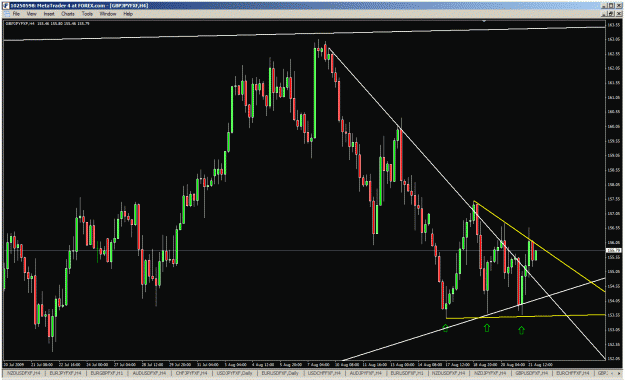Switch to the AUDJPYFXF,H4 chart tab
This screenshot has height=380, width=625.
[366, 373]
